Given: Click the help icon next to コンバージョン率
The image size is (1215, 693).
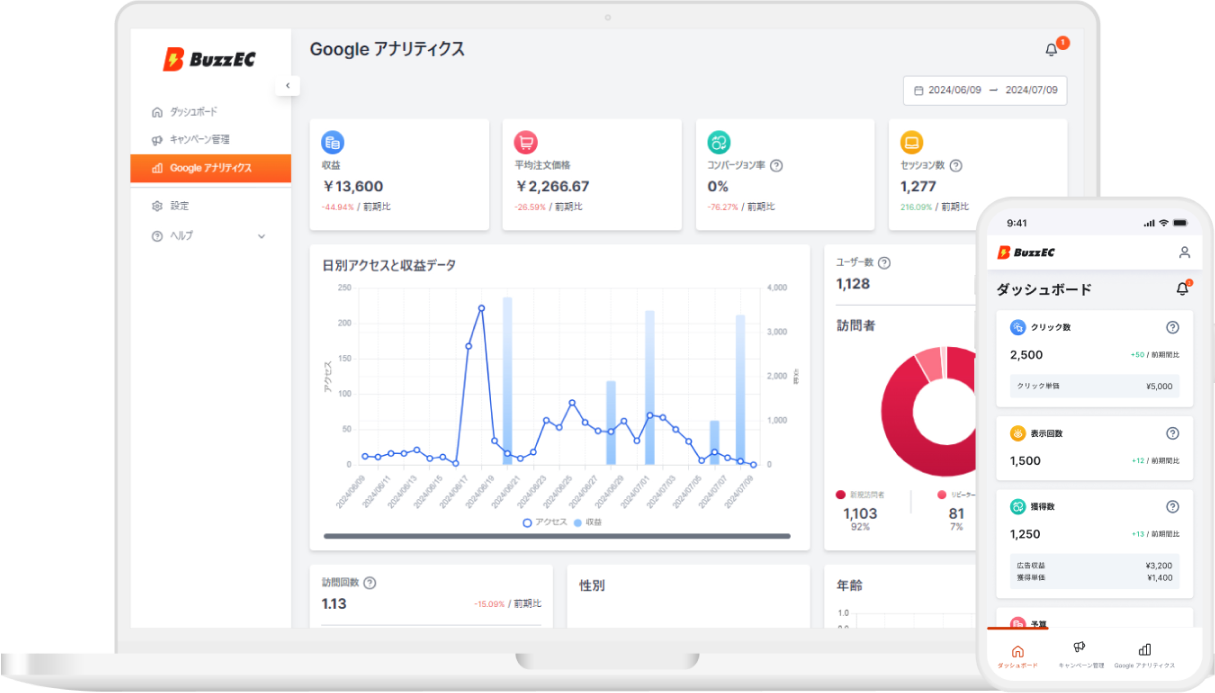Looking at the screenshot, I should tap(776, 166).
